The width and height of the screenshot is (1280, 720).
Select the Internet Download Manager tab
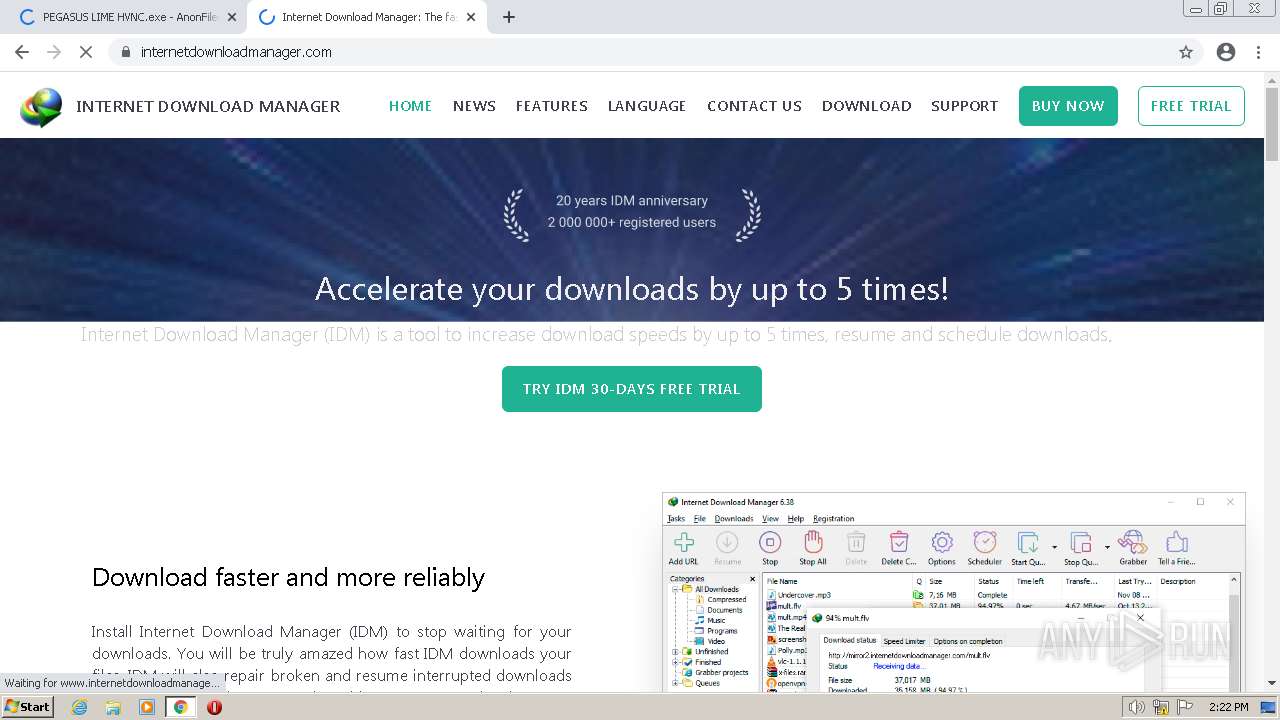366,17
